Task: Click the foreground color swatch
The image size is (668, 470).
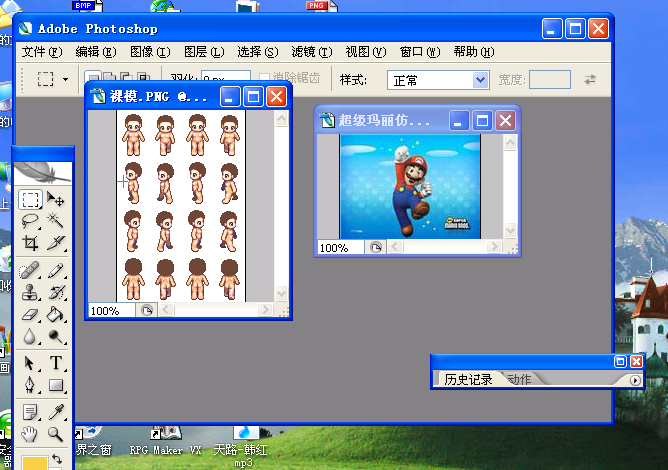Action: 35,463
